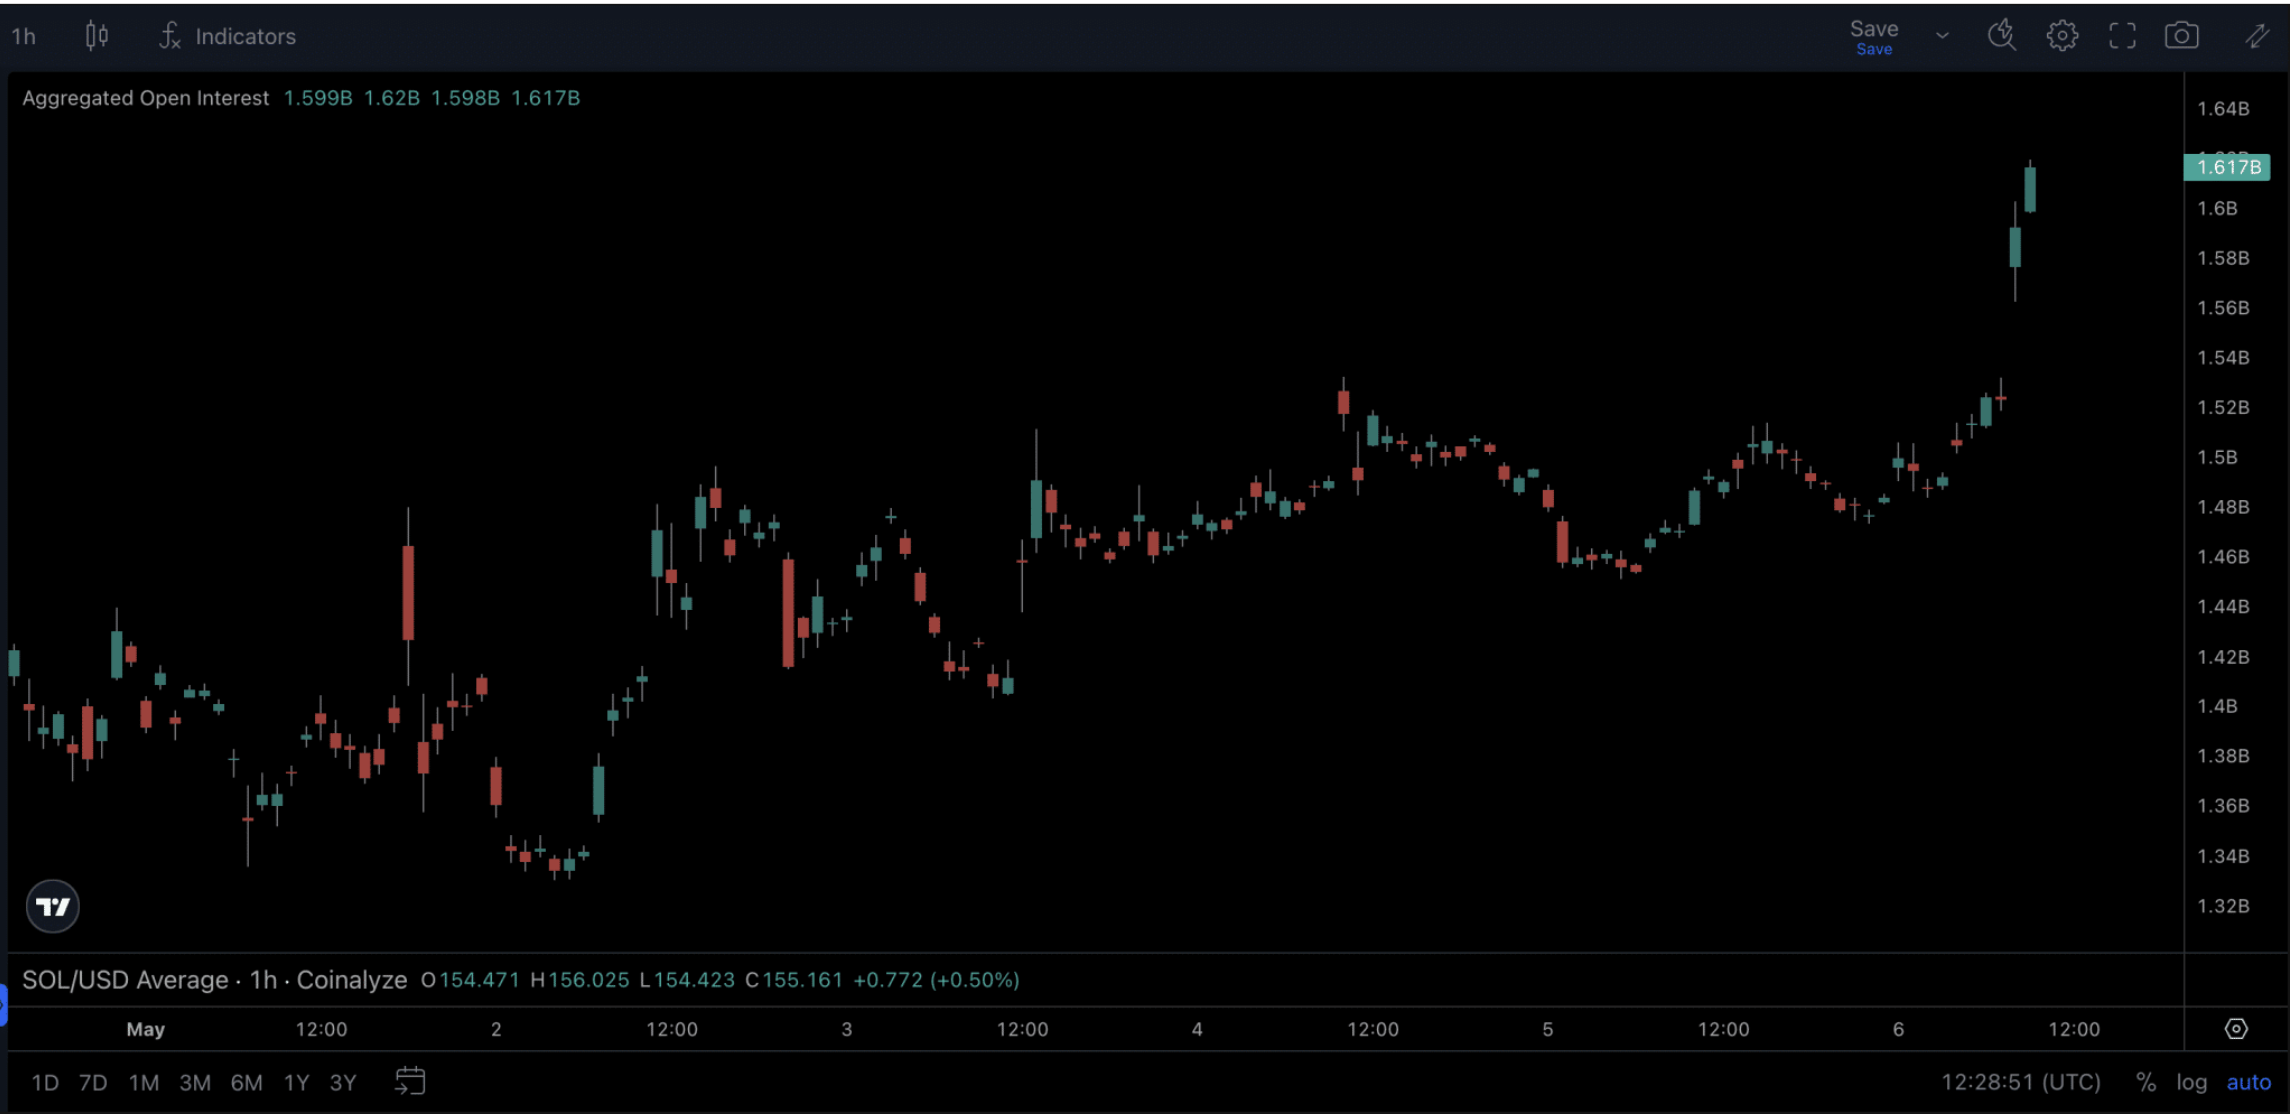2290x1114 pixels.
Task: Click the 1.5B price axis label
Action: click(x=2217, y=457)
